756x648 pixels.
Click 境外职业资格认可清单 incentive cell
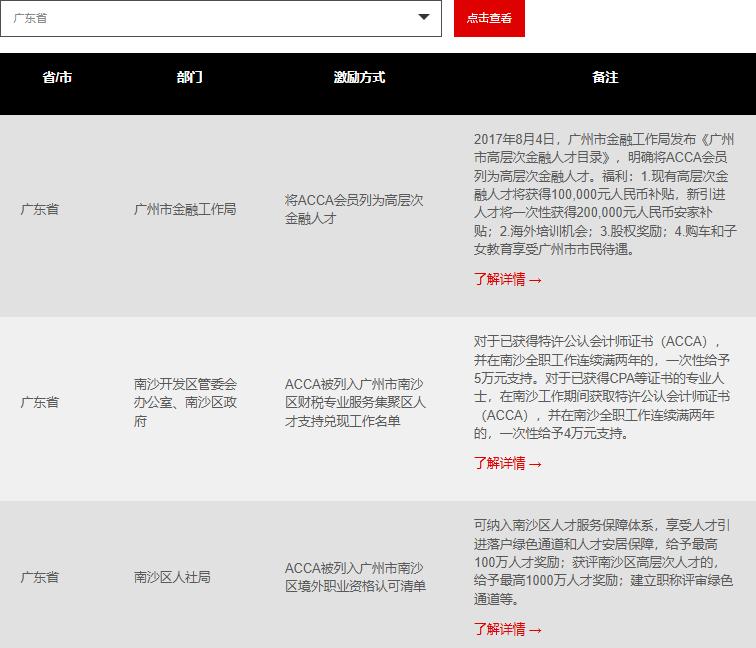[x=355, y=577]
